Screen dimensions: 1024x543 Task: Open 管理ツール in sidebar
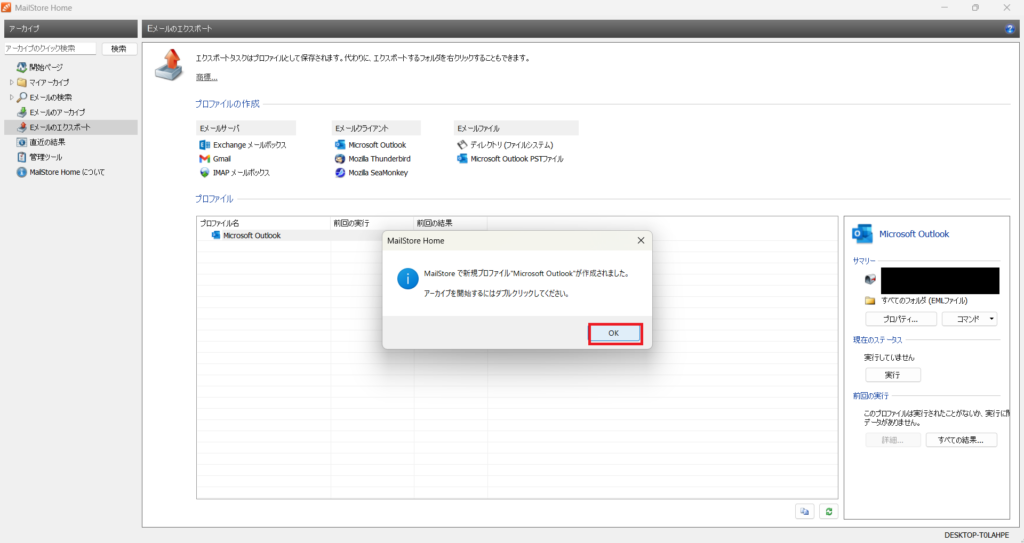click(x=45, y=157)
